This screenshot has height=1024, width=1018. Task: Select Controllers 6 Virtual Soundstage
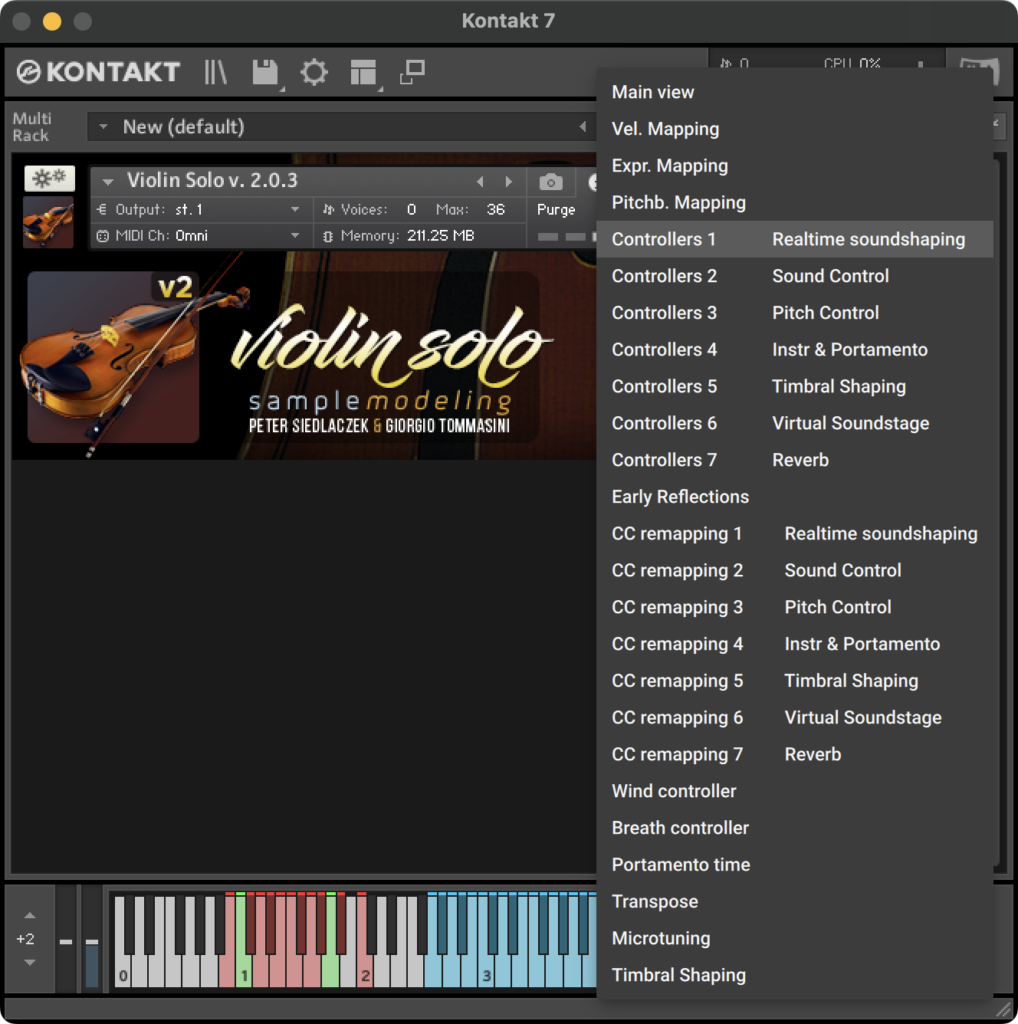pos(795,423)
